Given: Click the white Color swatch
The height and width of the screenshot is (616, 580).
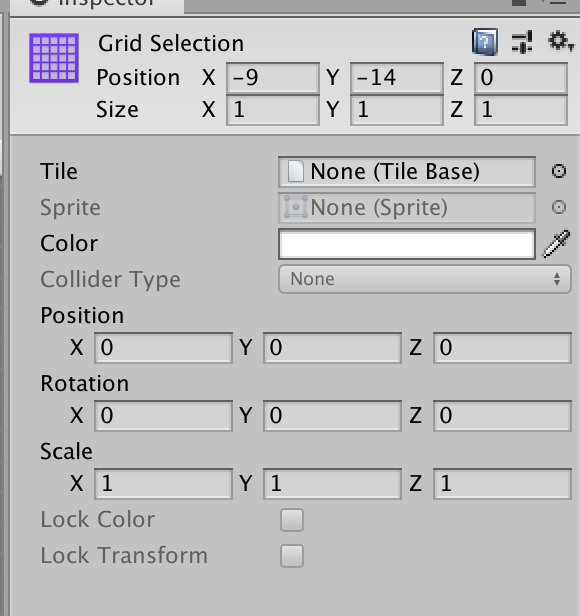Looking at the screenshot, I should (407, 244).
